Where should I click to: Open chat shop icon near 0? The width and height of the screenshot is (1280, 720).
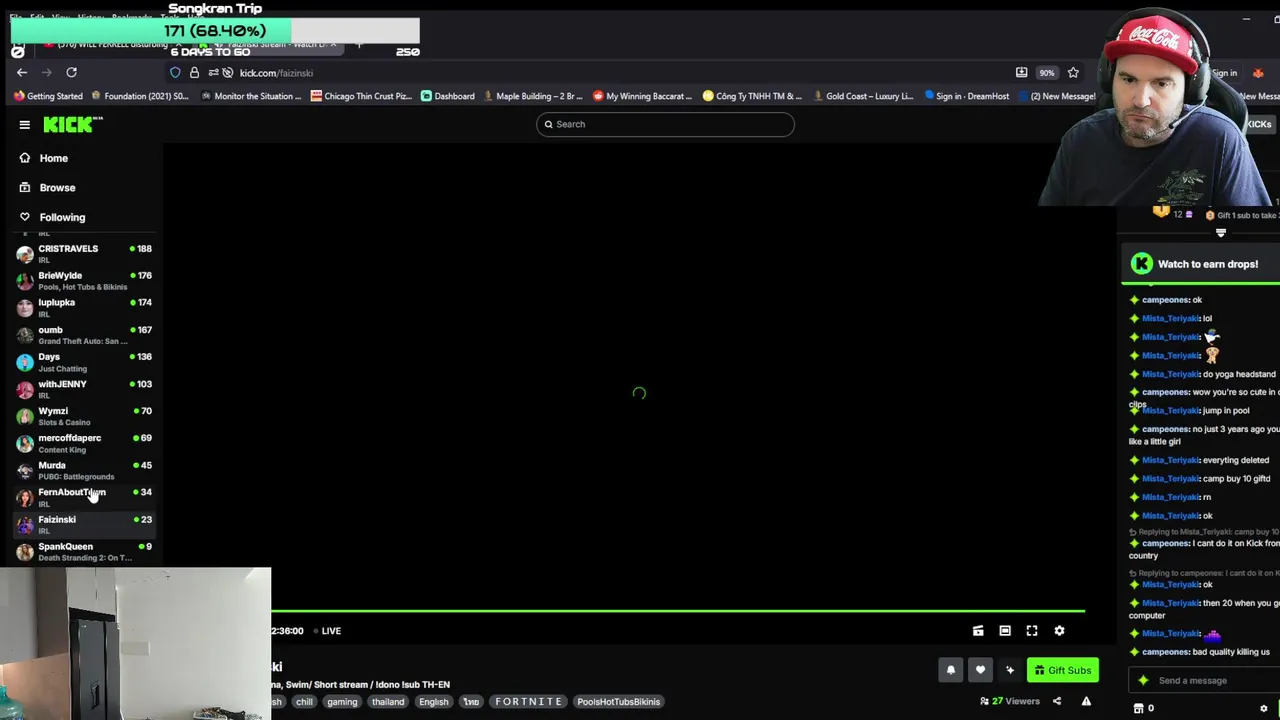(x=1138, y=709)
